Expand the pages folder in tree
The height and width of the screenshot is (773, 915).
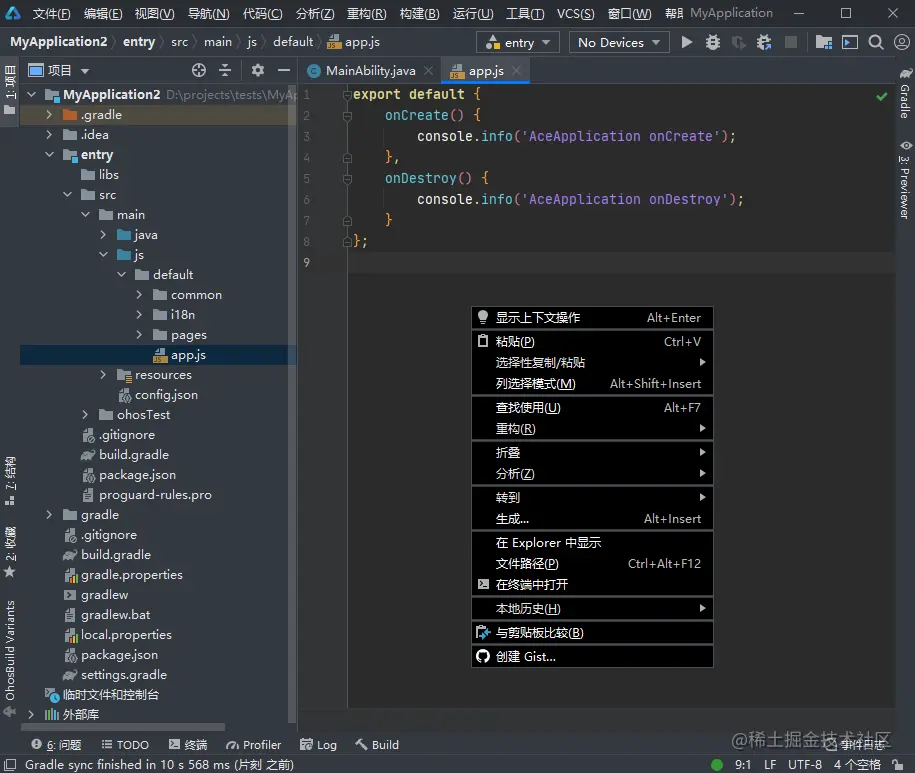(140, 335)
